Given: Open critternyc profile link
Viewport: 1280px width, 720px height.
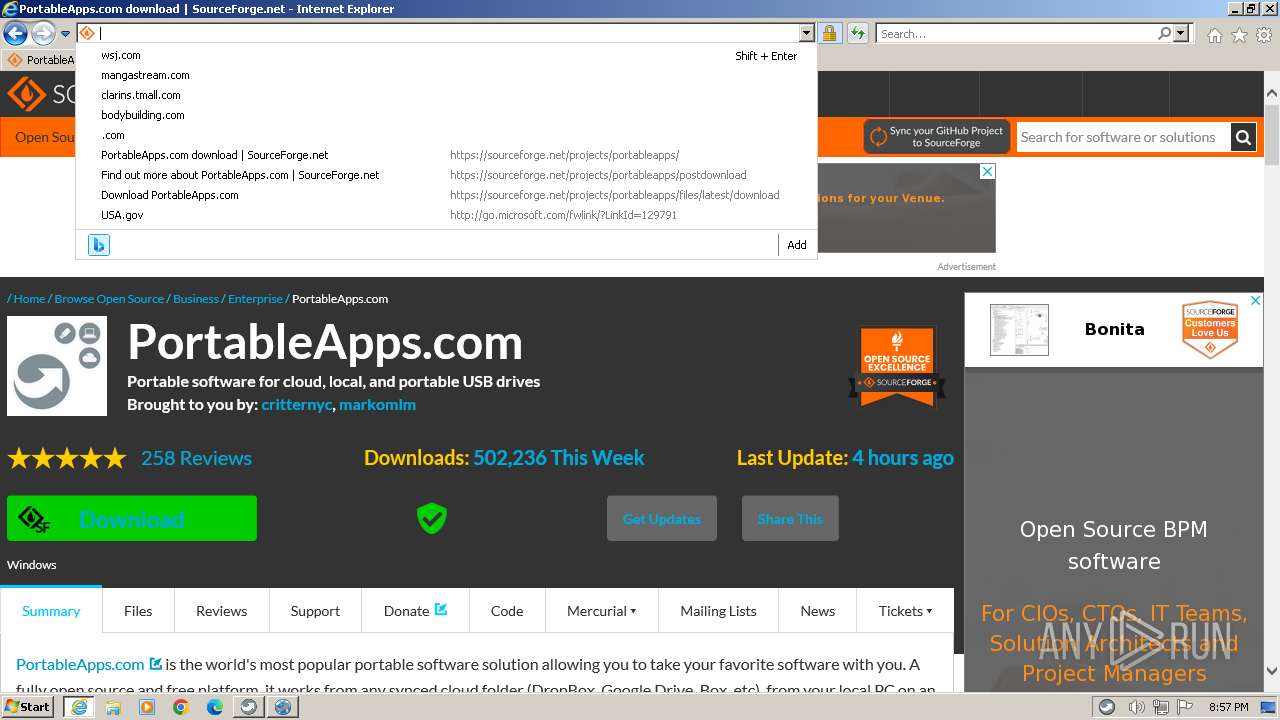Looking at the screenshot, I should 296,405.
